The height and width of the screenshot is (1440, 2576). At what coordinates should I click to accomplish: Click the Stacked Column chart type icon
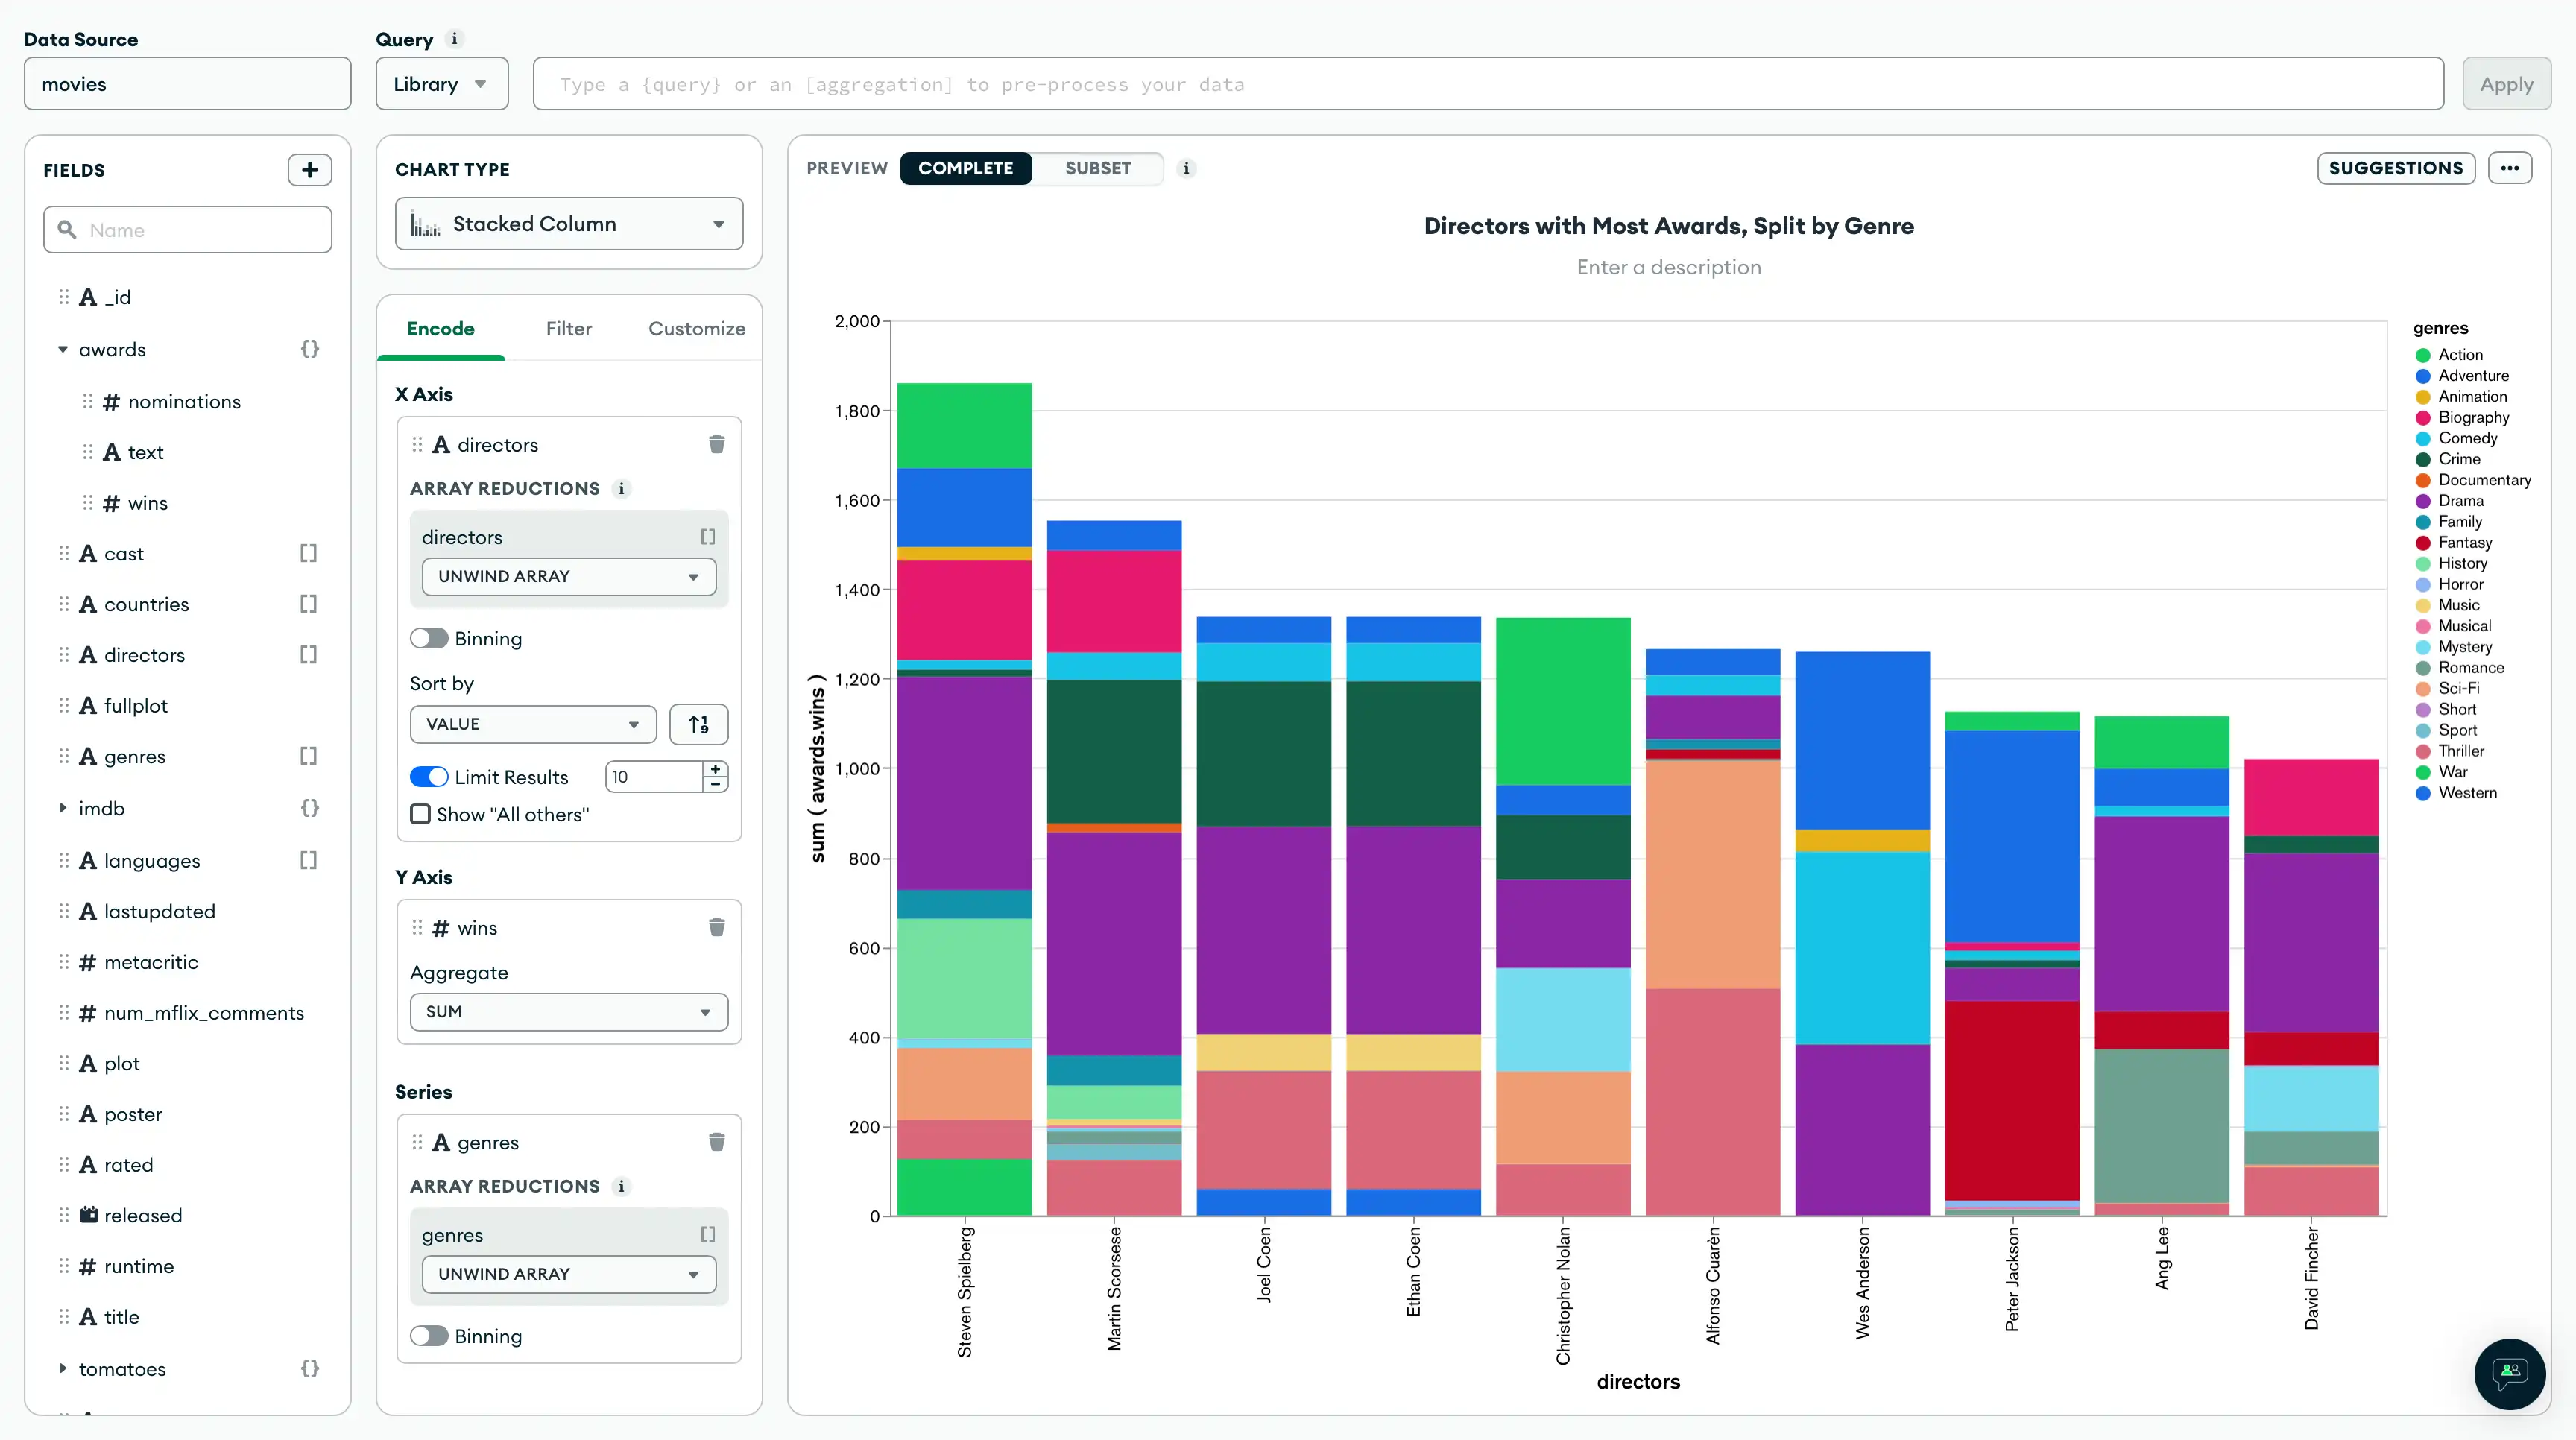(x=425, y=223)
